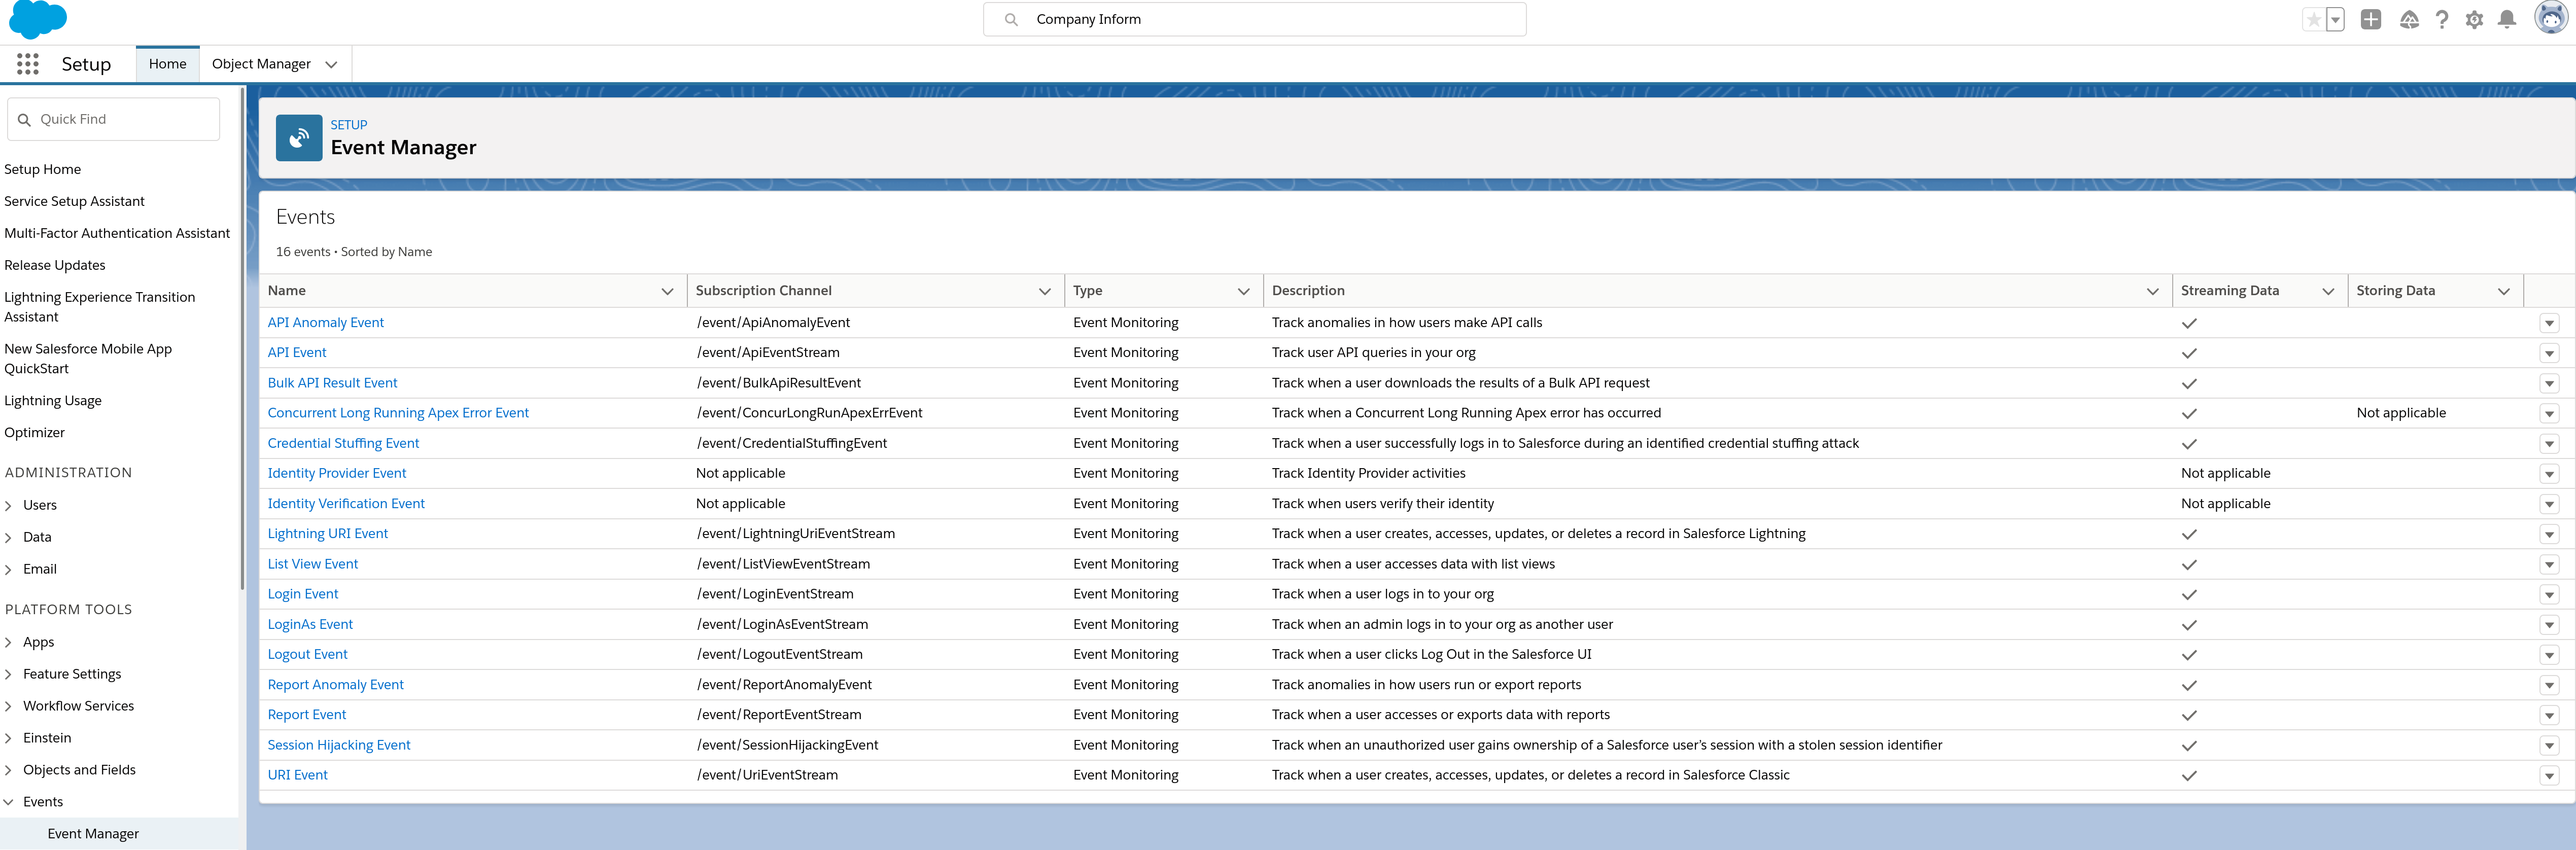Open the Name column header menu

click(x=667, y=291)
